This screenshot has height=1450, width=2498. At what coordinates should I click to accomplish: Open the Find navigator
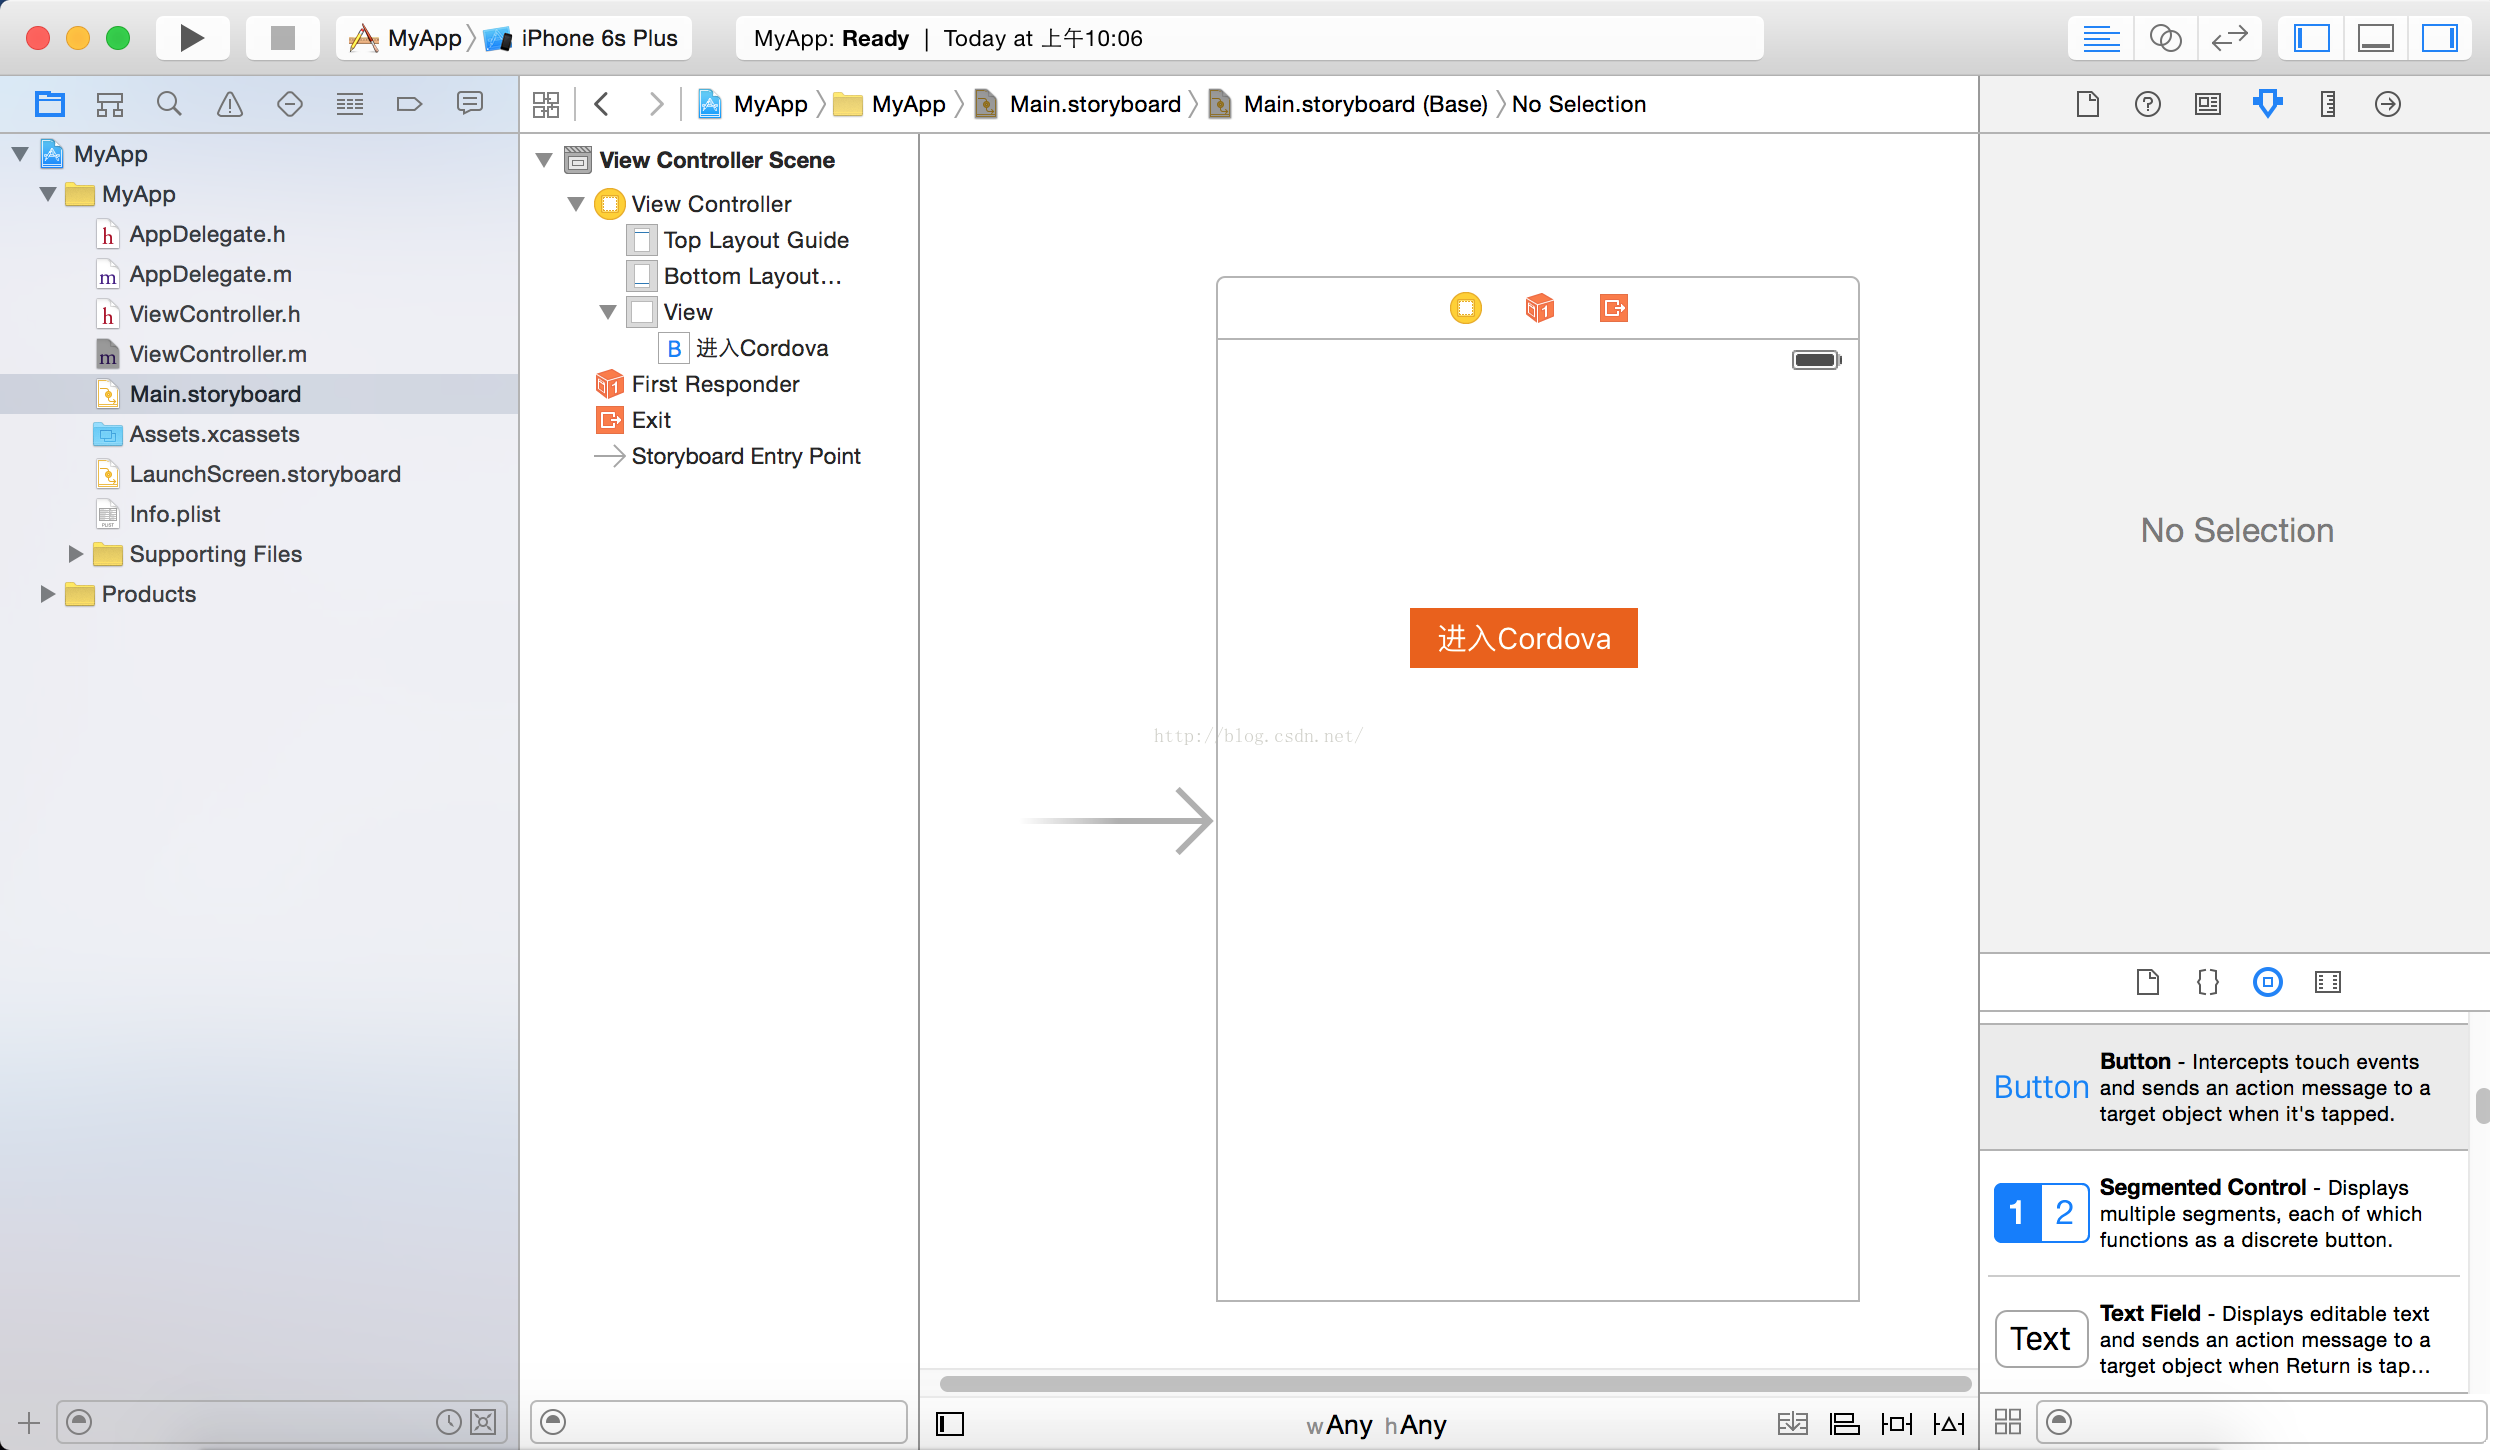click(x=169, y=104)
